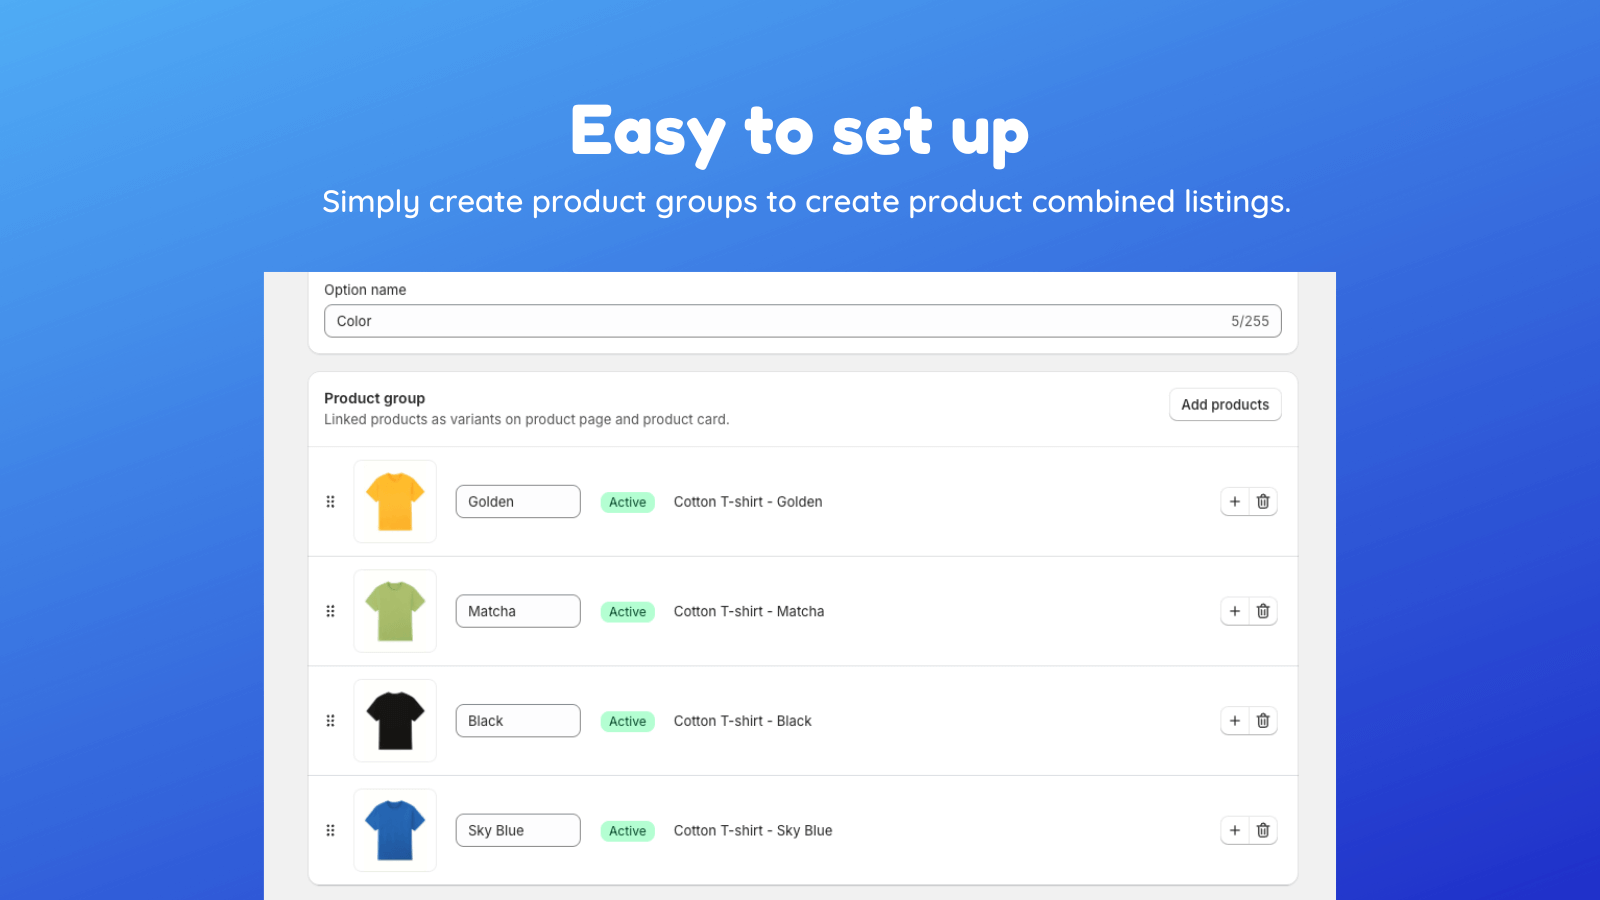The image size is (1600, 900).
Task: Grab the drag handle for the Golden row
Action: pos(330,501)
